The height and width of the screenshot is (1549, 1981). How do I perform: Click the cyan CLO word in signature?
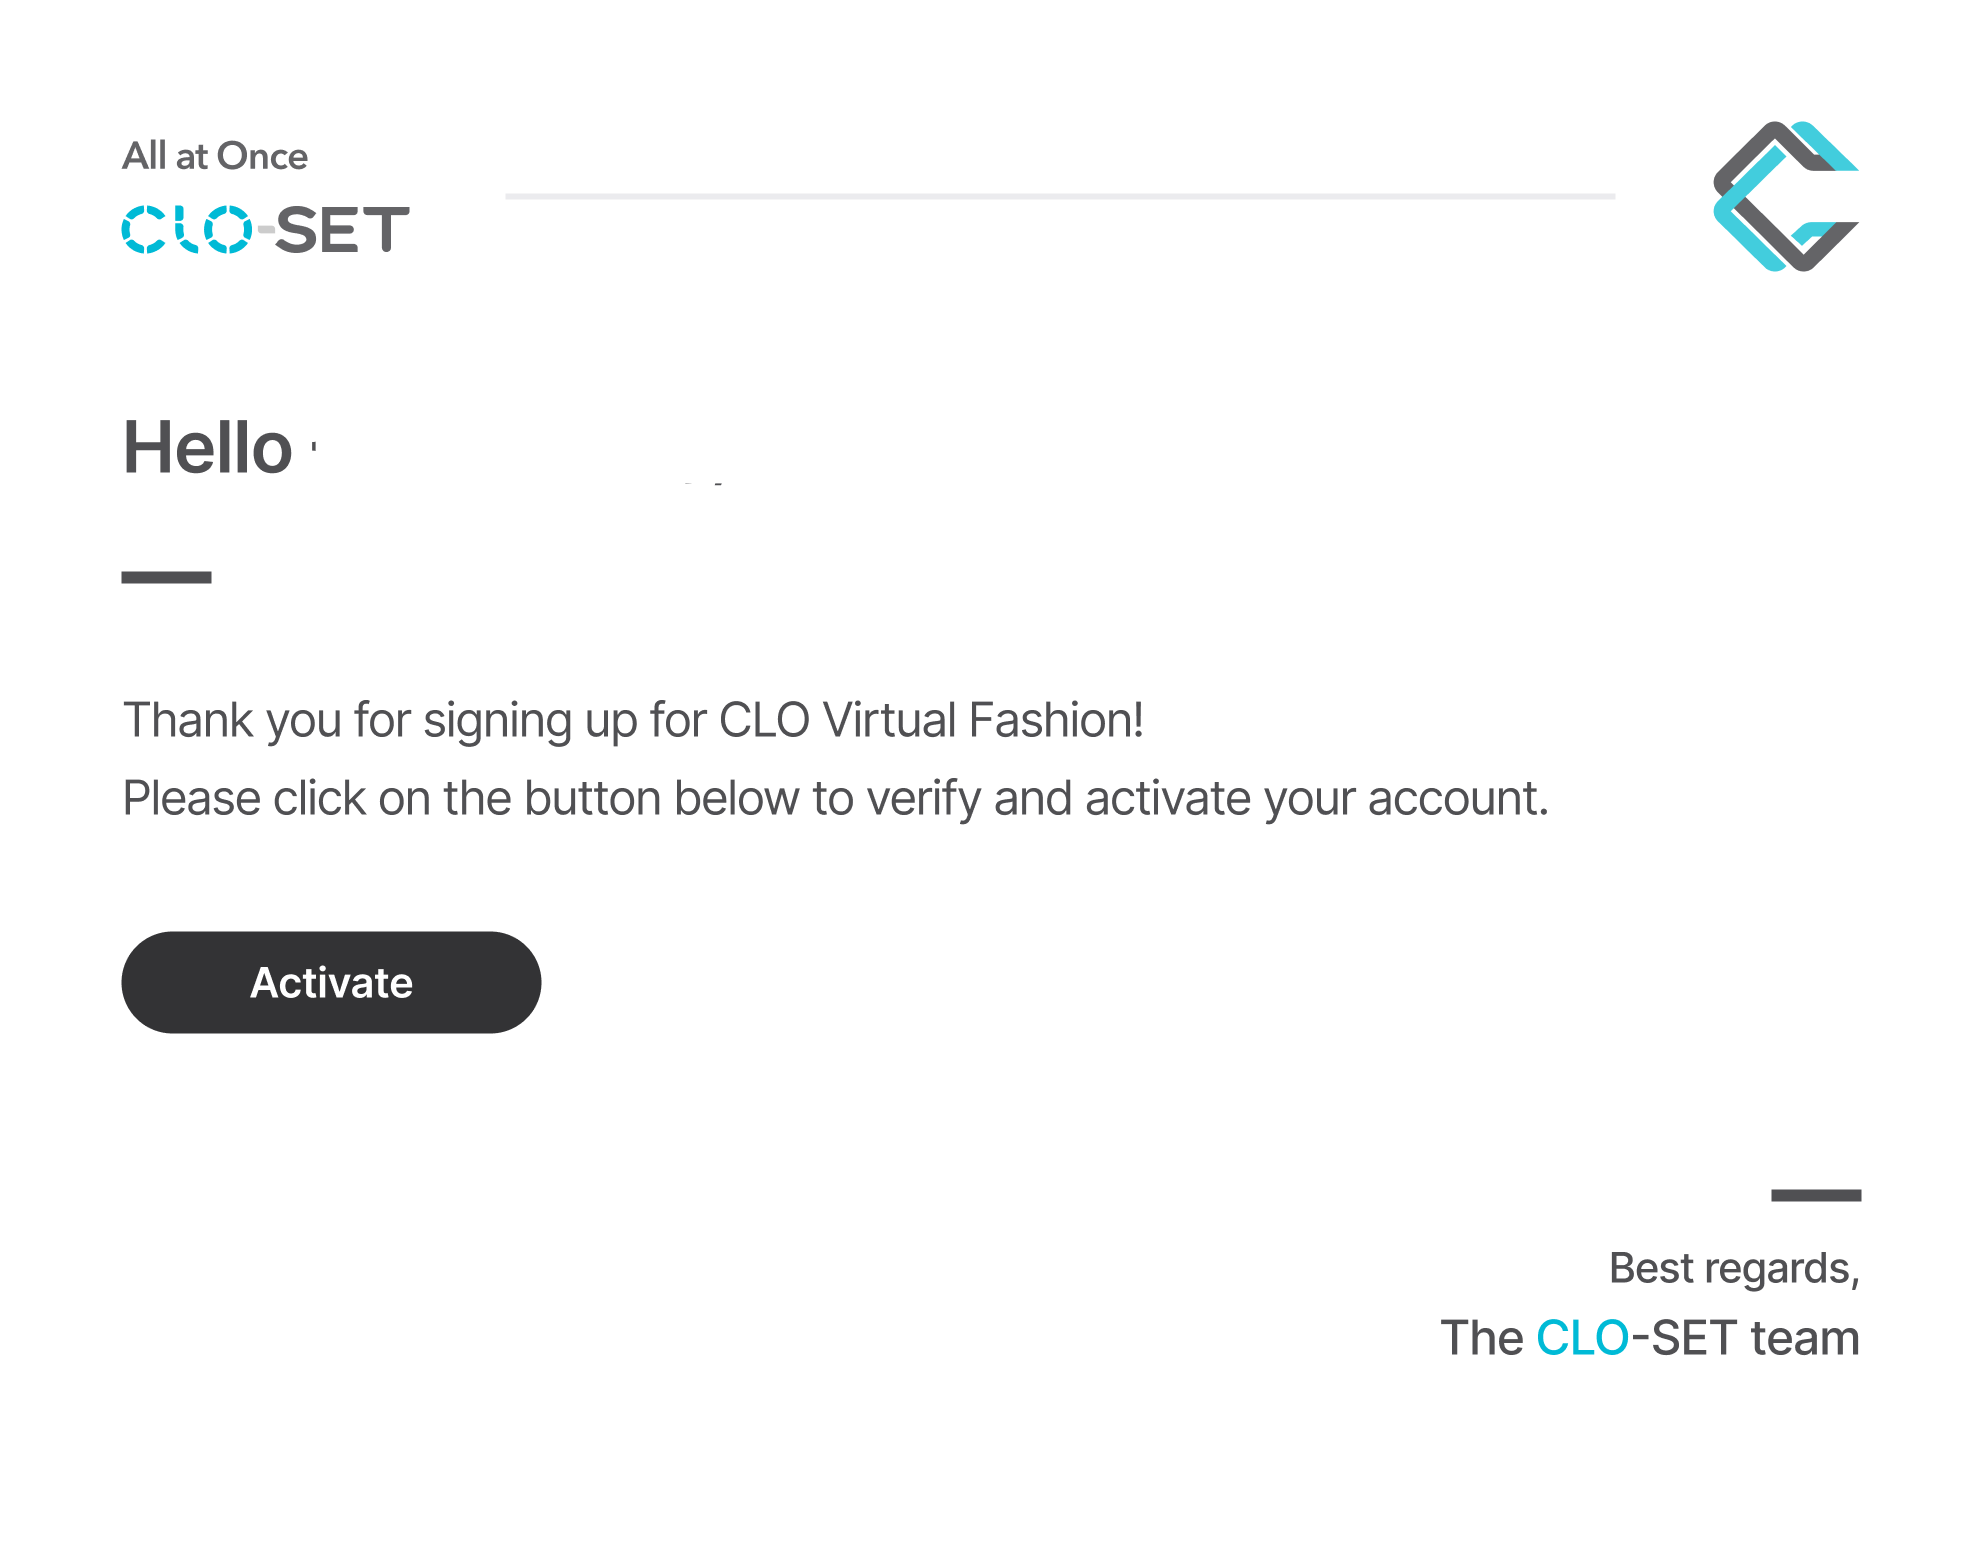click(x=1583, y=1338)
